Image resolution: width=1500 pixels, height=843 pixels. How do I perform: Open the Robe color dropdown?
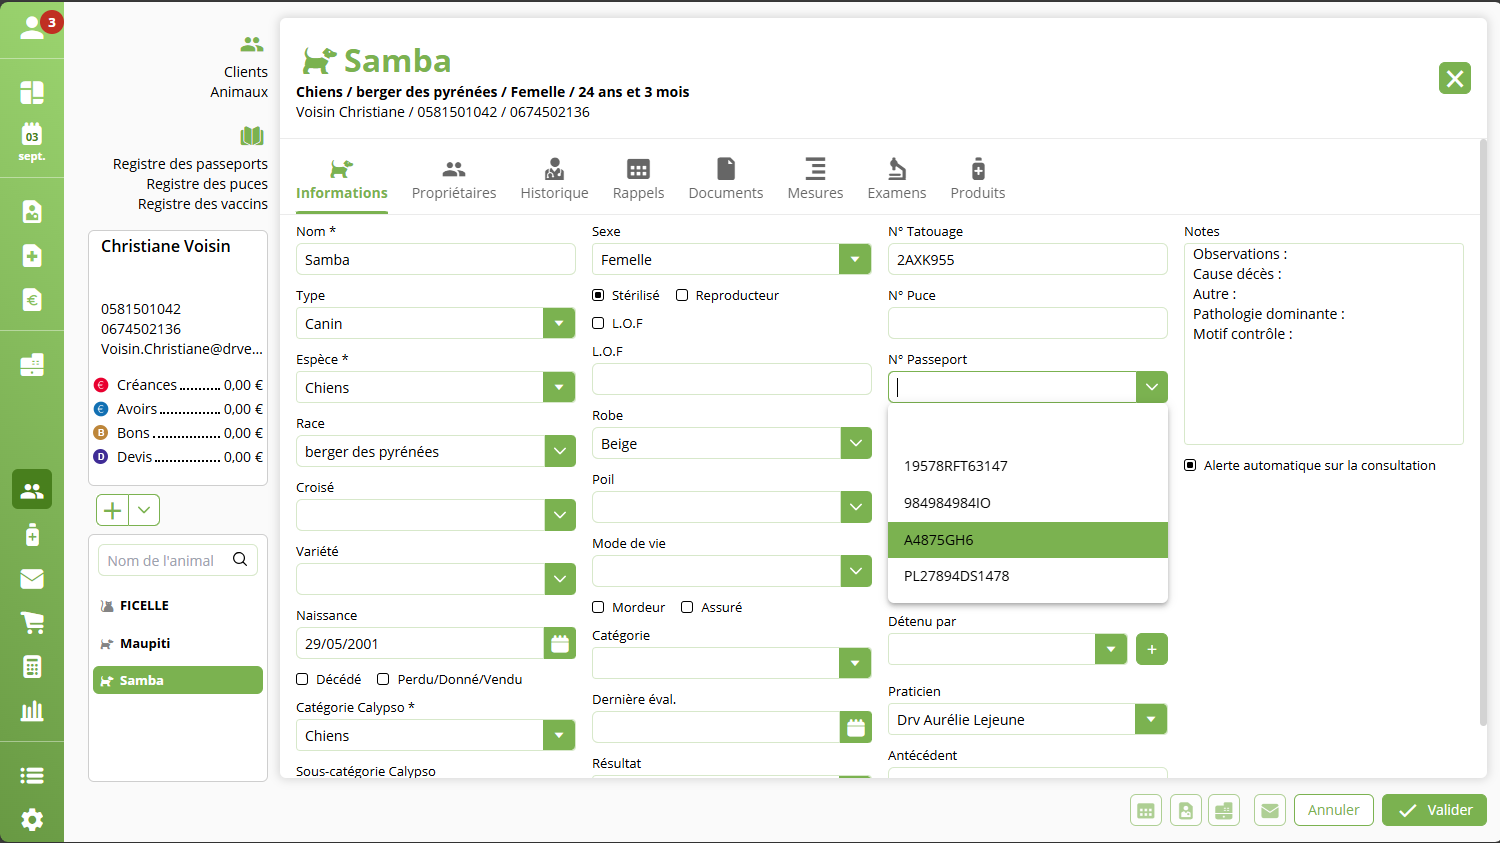coord(856,444)
